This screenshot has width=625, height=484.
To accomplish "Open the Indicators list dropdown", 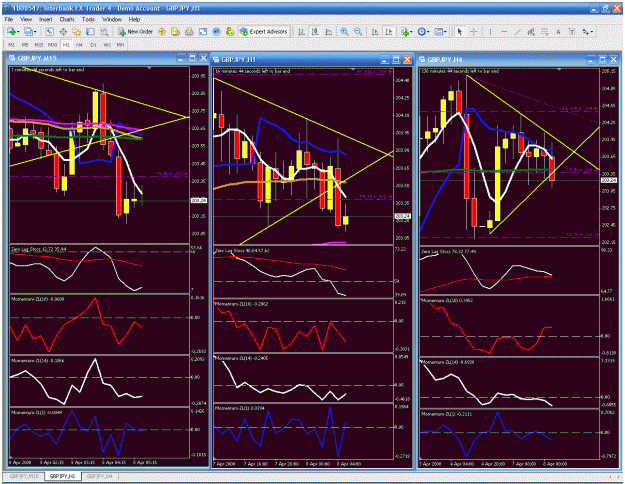I will (x=406, y=31).
